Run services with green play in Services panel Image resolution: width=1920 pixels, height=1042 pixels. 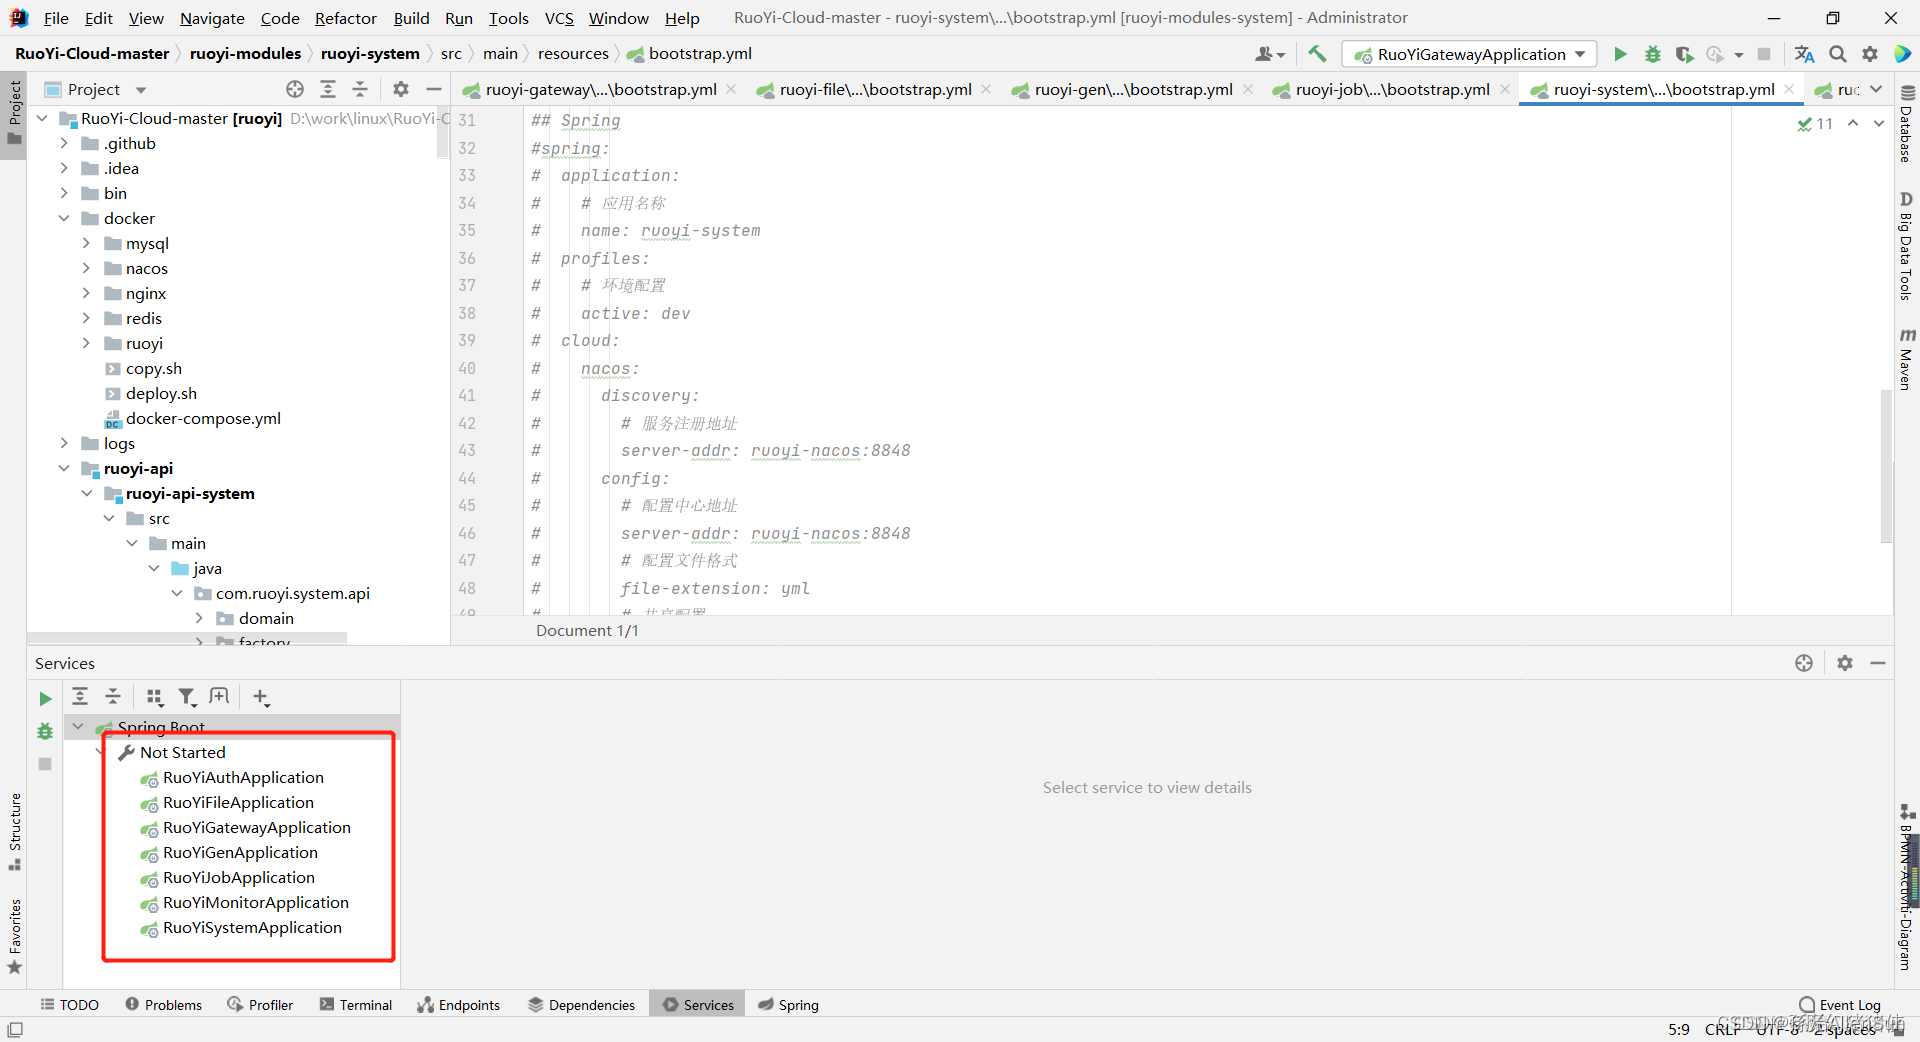(45, 698)
